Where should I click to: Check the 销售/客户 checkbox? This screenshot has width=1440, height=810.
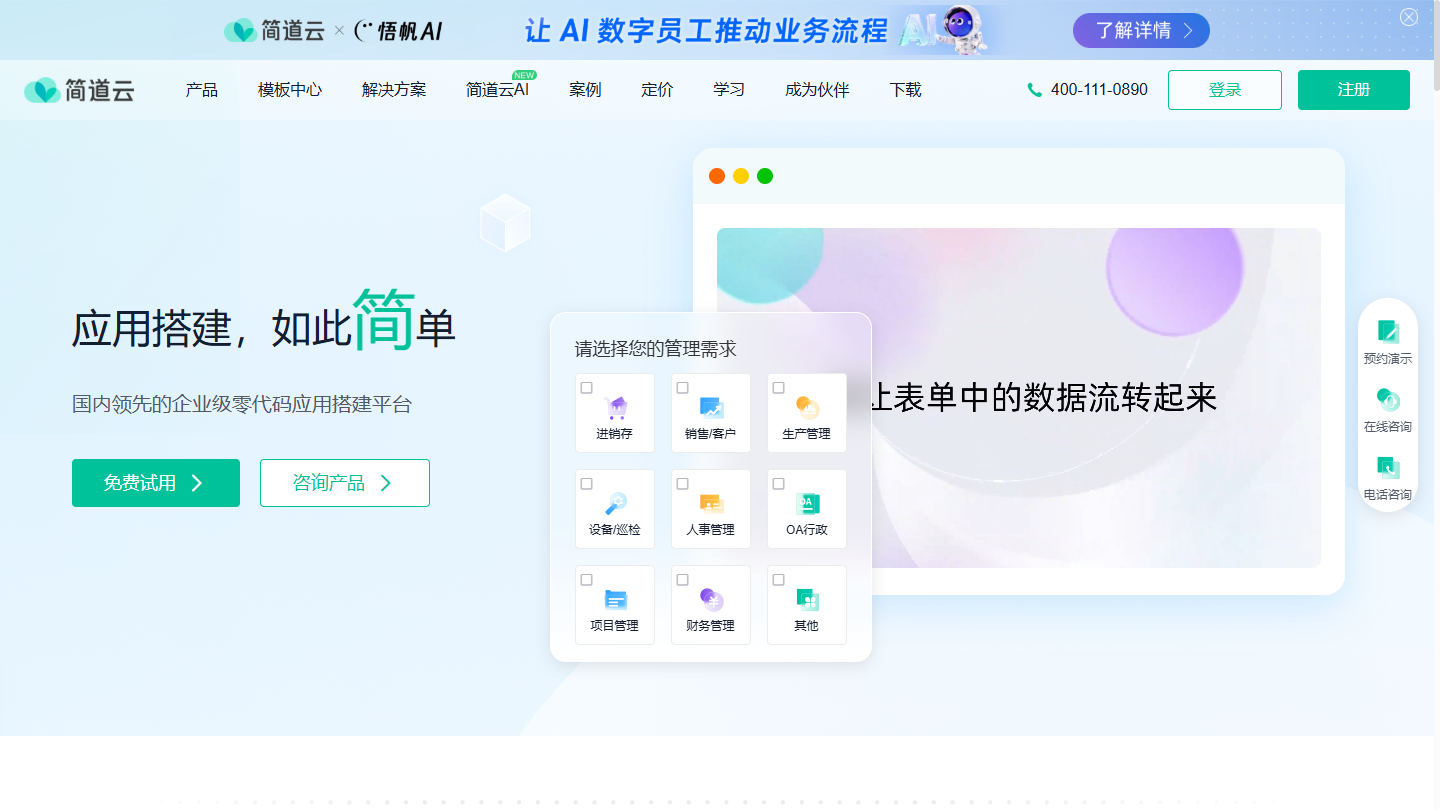click(x=683, y=387)
